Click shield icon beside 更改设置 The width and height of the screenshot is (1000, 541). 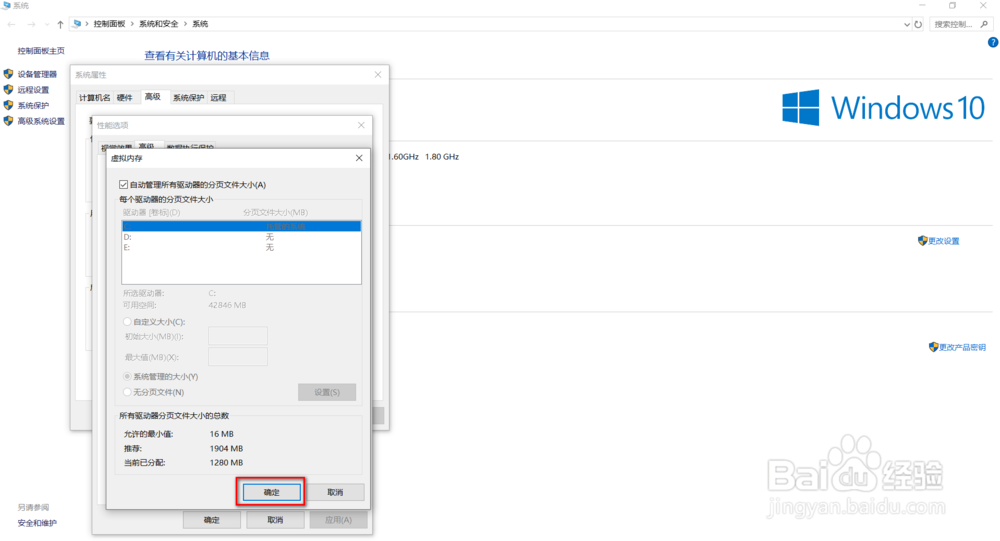(x=922, y=241)
